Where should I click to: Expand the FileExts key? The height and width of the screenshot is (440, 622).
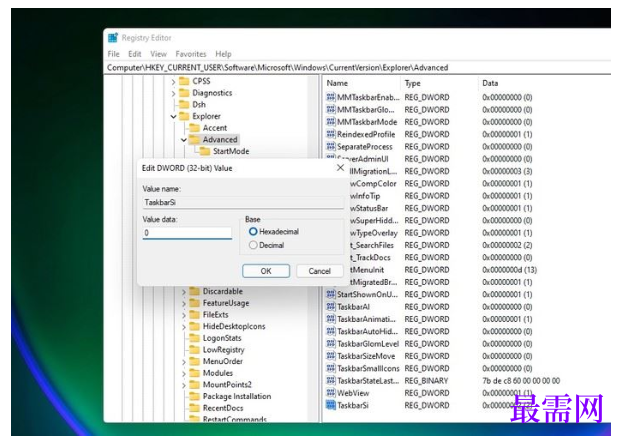pos(183,315)
